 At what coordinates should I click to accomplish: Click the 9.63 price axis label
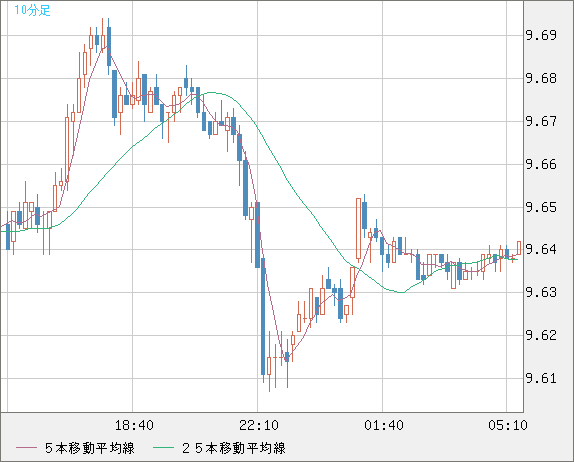[541, 292]
